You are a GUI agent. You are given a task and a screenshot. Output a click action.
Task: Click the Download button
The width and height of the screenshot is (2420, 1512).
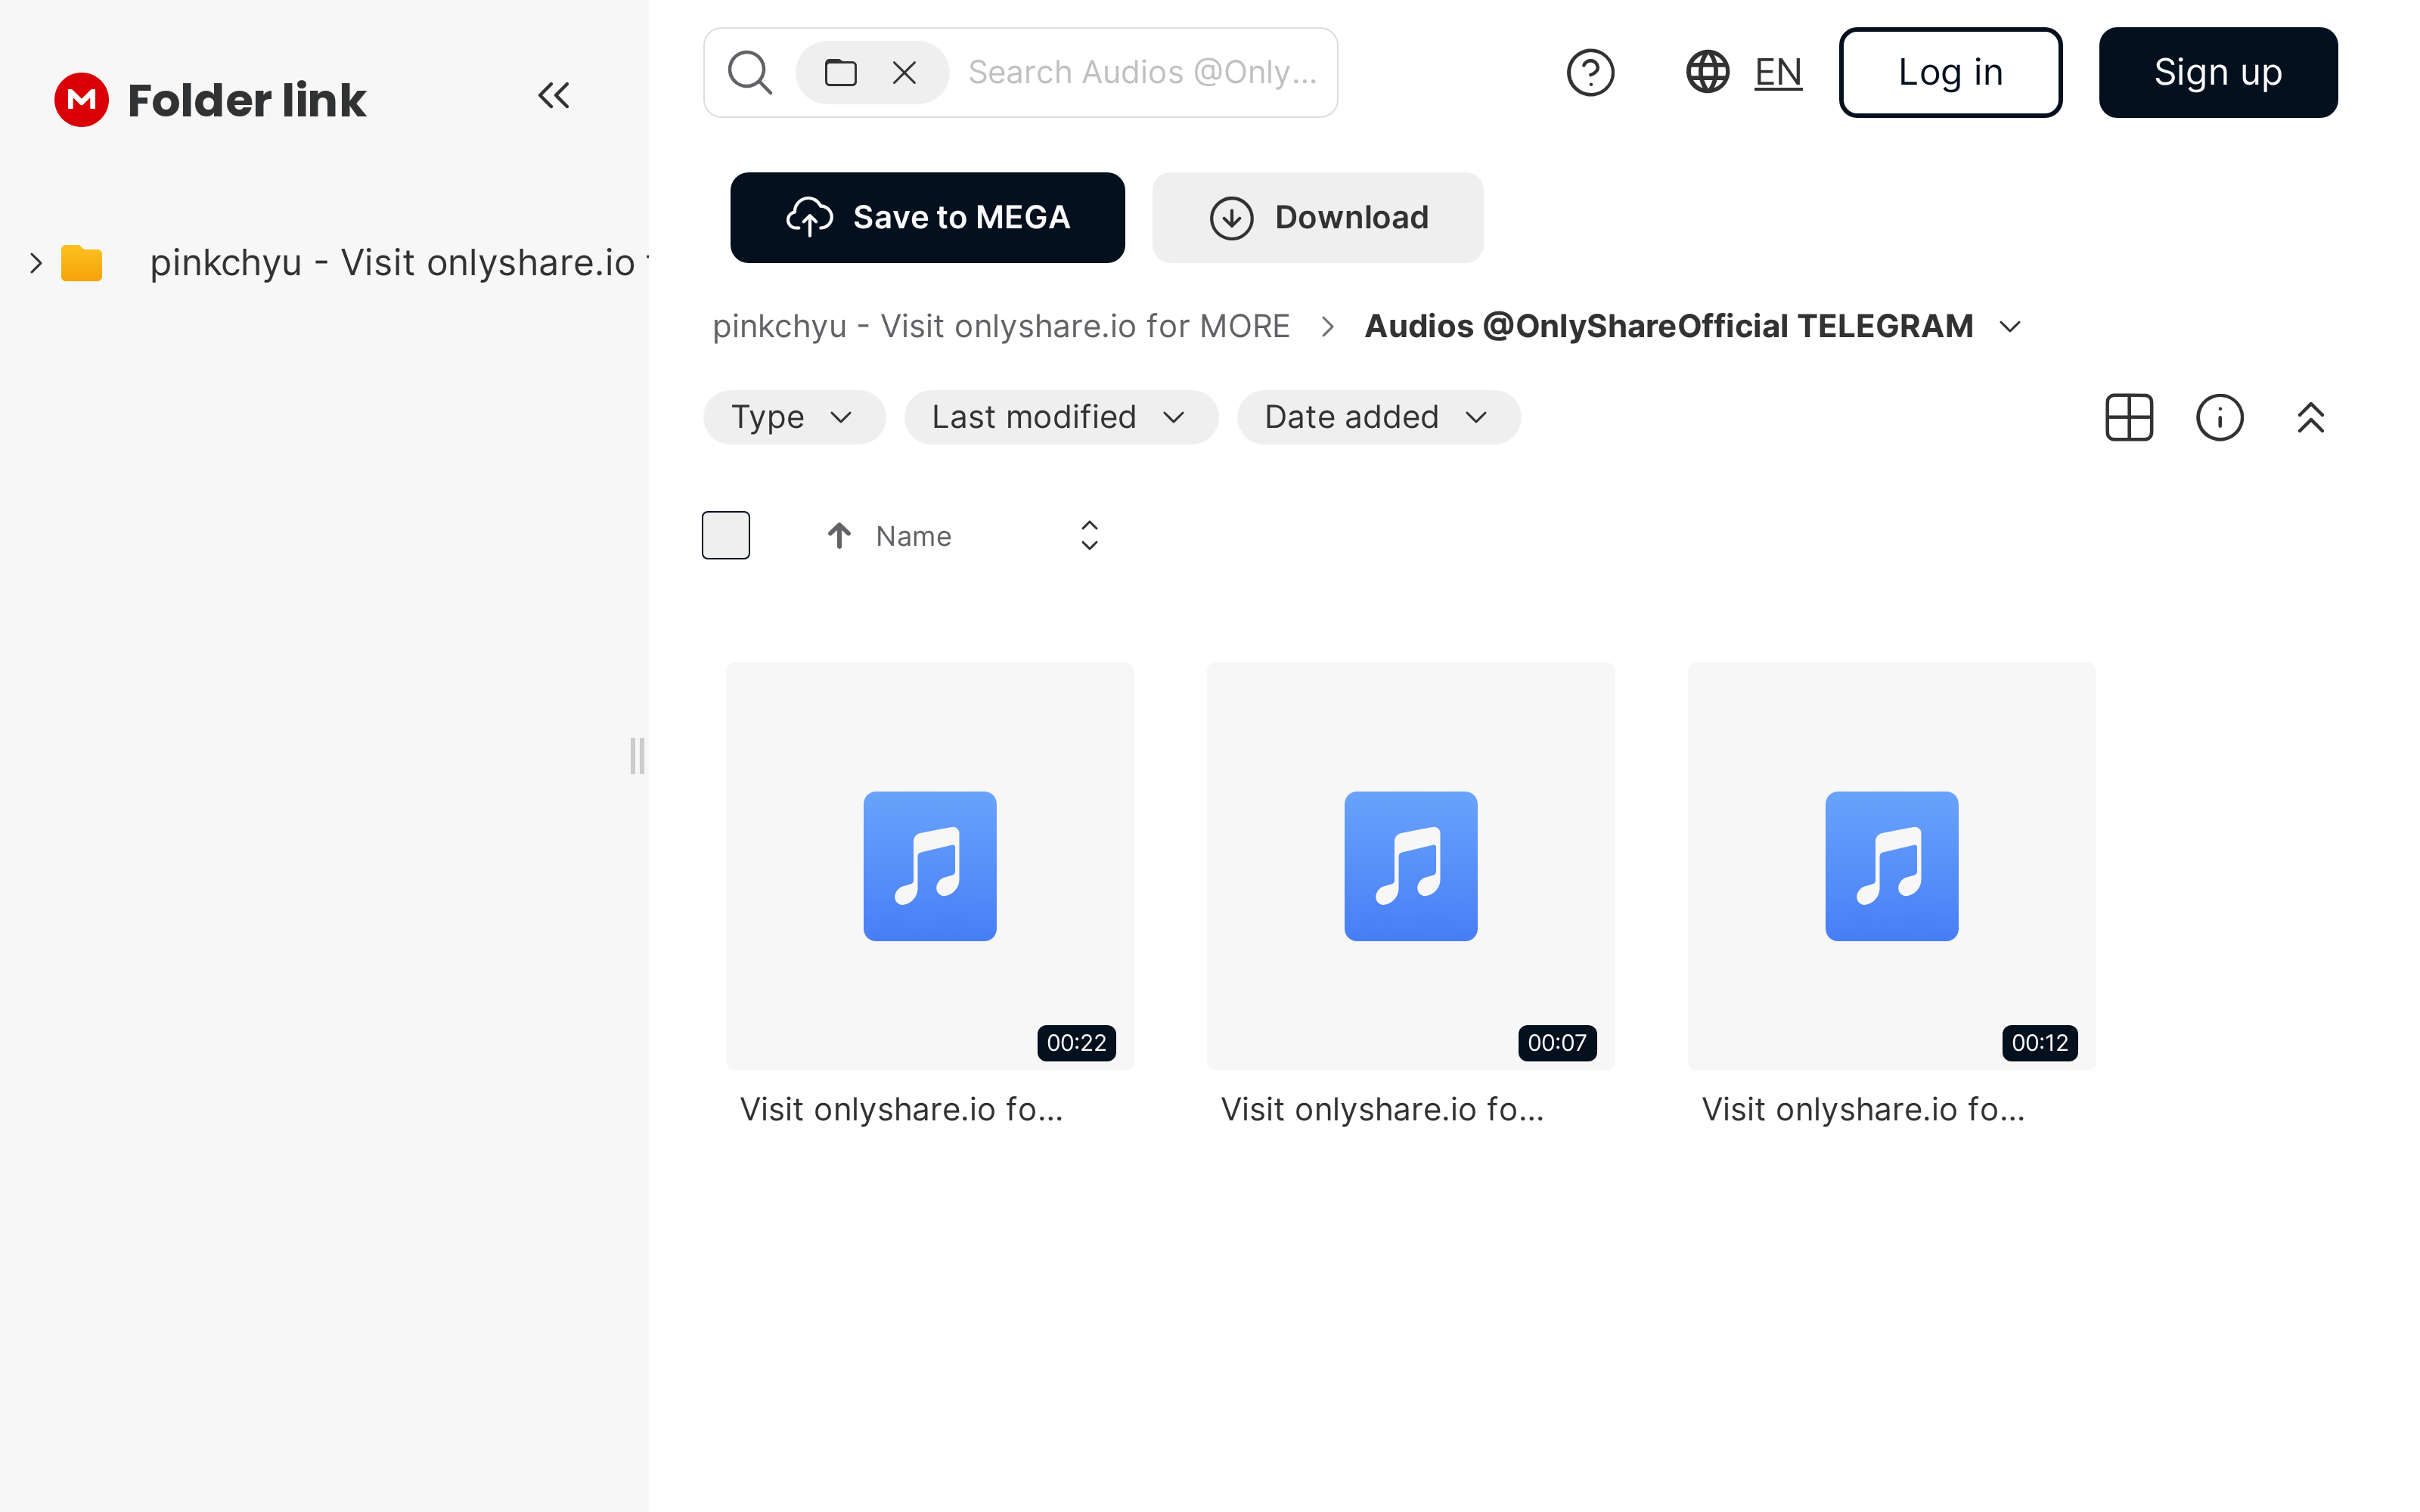coord(1318,217)
